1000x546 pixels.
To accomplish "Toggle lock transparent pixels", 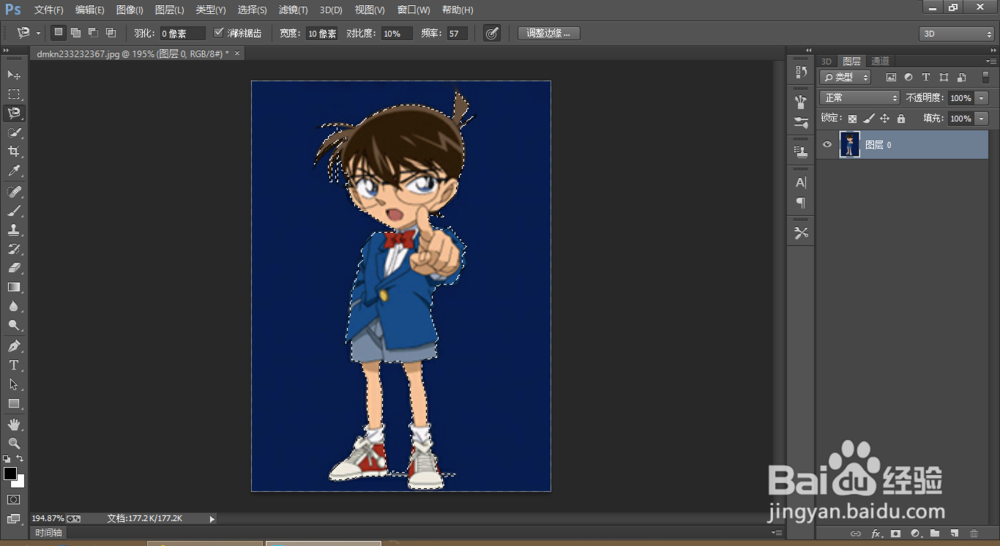I will click(852, 119).
